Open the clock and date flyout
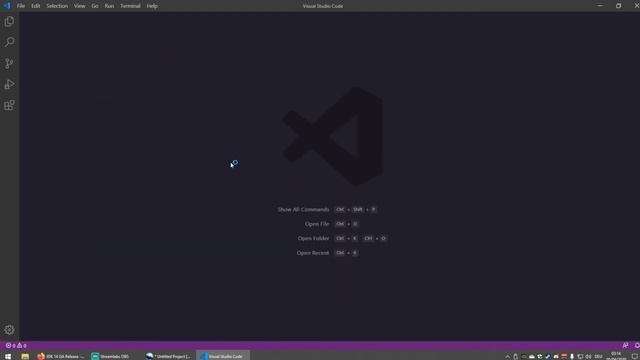 tap(616, 356)
